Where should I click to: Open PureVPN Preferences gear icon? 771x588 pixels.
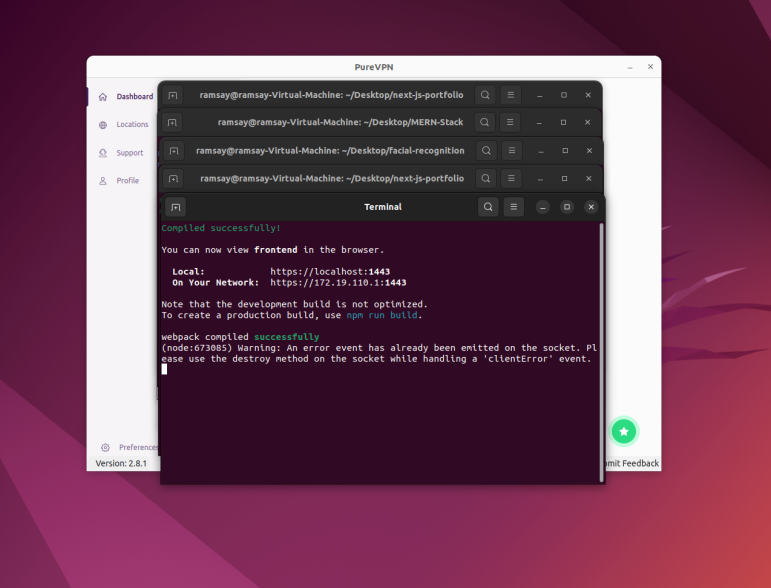point(105,447)
